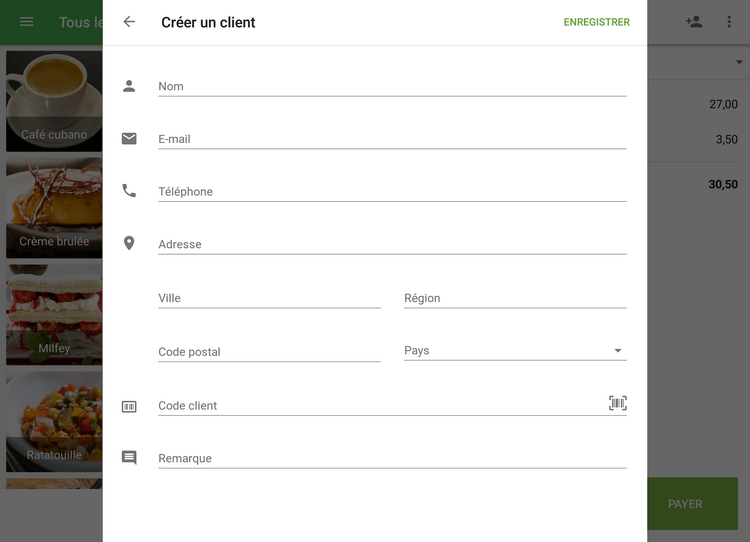The image size is (750, 542).
Task: Select the Café cubano item thumbnail
Action: click(x=54, y=101)
